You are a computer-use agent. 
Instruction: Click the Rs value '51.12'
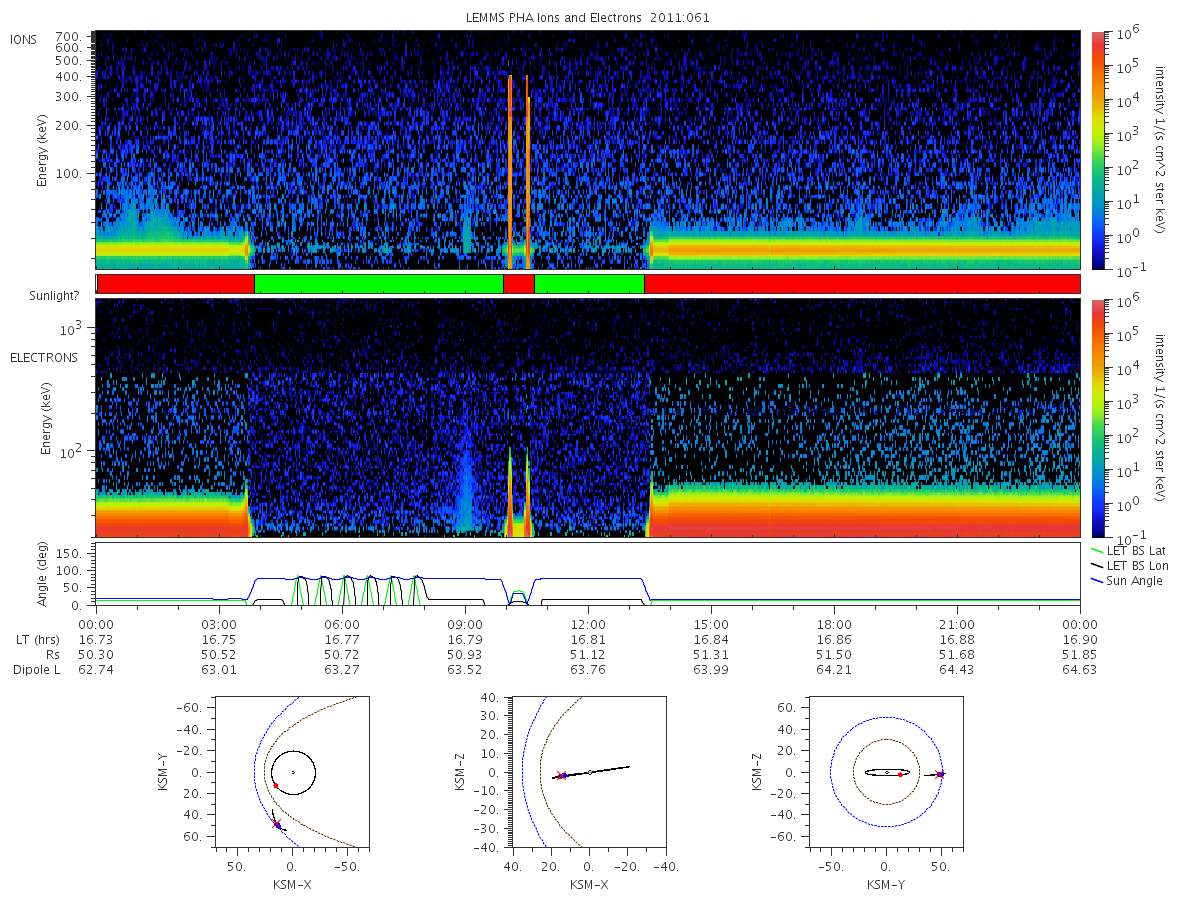588,653
